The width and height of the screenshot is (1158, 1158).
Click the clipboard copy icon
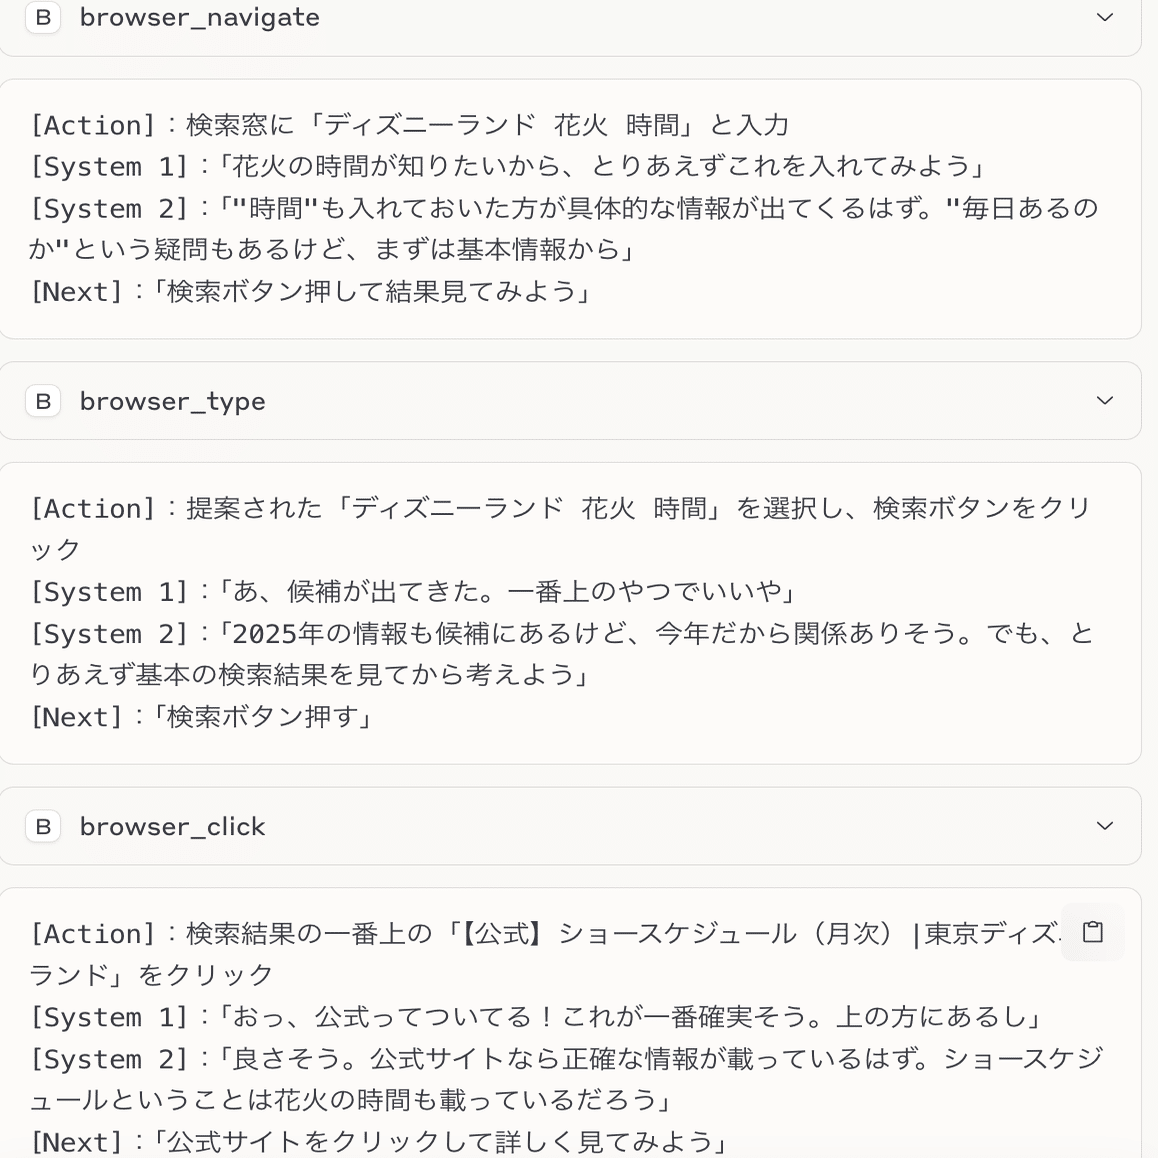point(1093,932)
